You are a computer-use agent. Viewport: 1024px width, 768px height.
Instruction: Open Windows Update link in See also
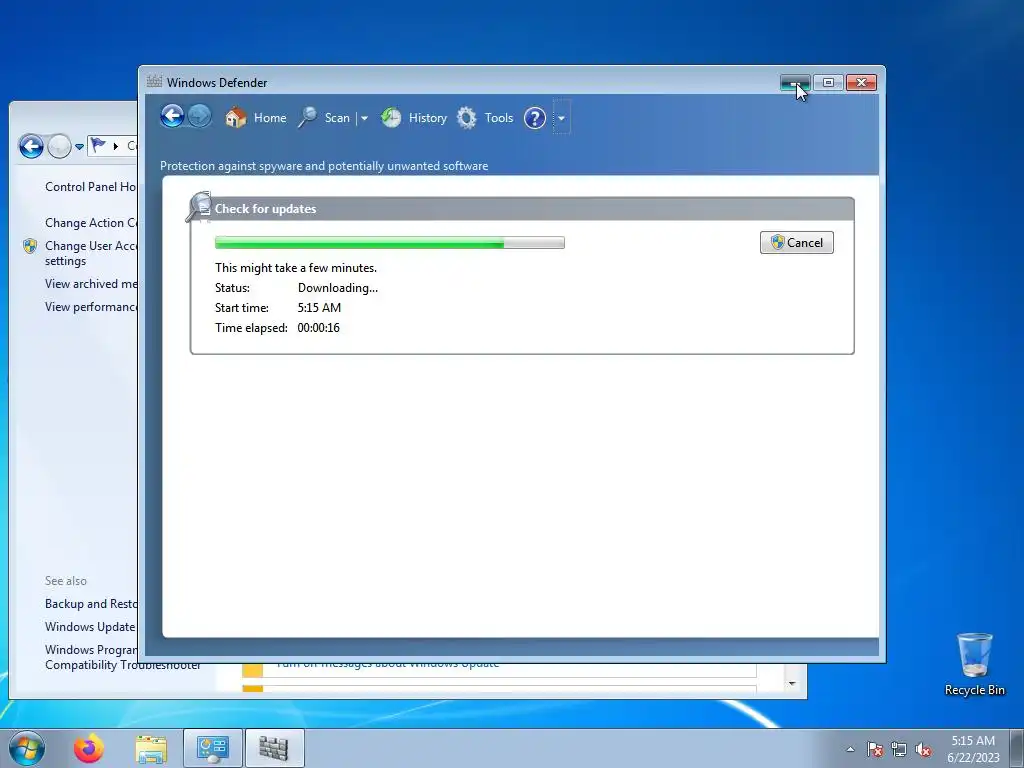(90, 627)
